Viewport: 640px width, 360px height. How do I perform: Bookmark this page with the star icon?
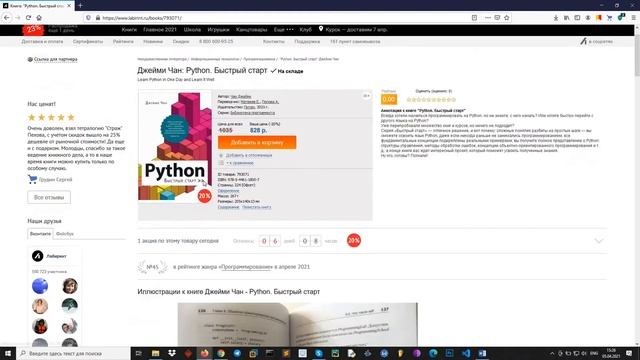[507, 18]
